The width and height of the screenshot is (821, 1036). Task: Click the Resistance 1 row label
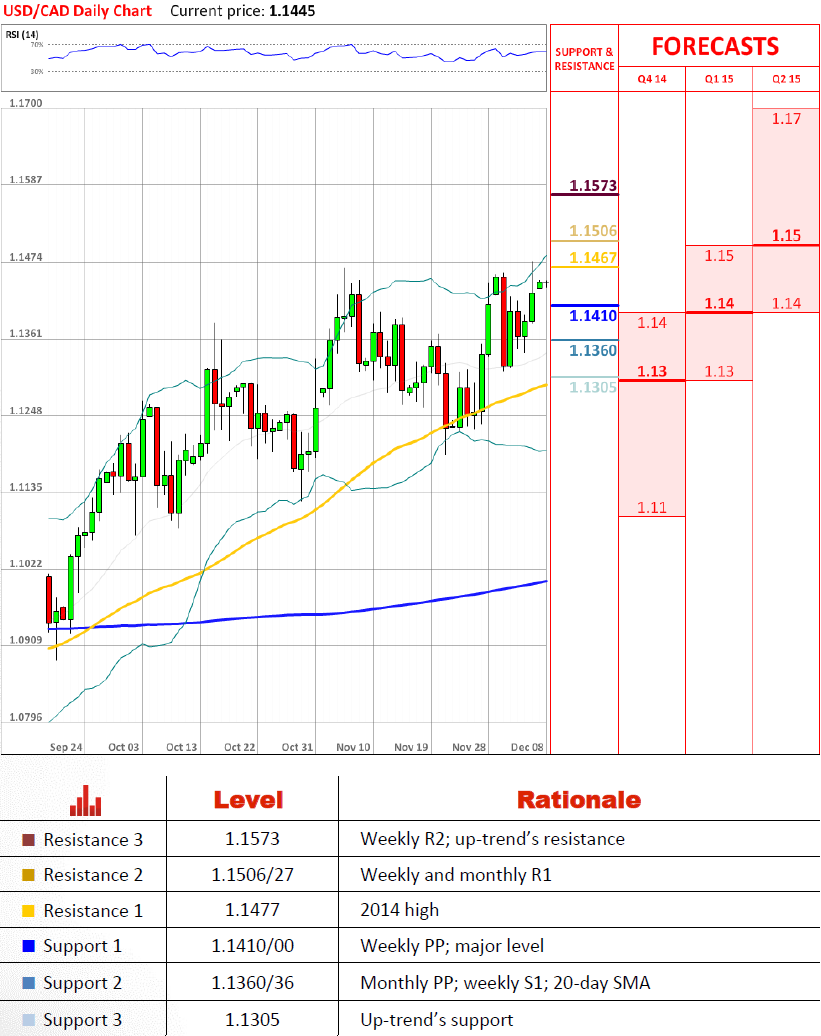click(x=93, y=910)
